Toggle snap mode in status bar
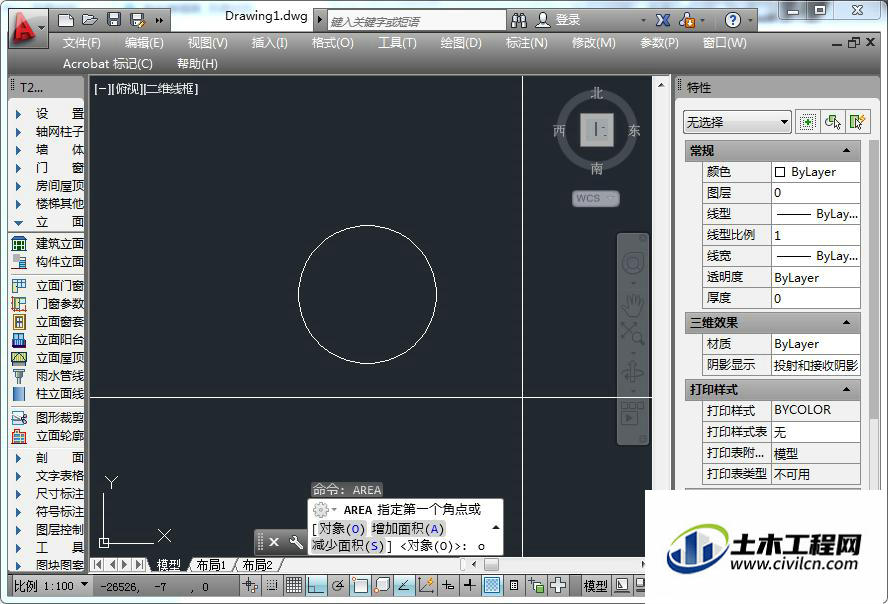Viewport: 888px width, 604px height. tap(272, 585)
